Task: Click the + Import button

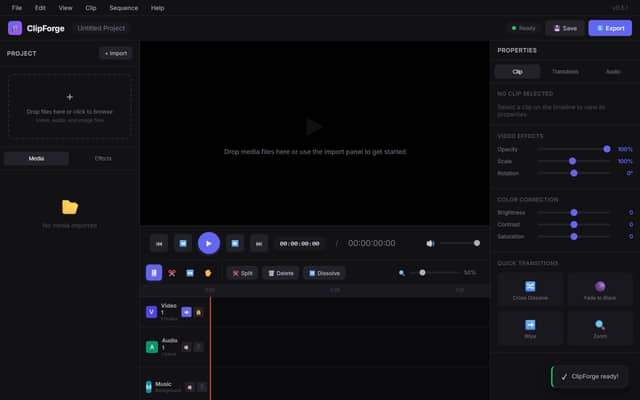Action: click(116, 53)
